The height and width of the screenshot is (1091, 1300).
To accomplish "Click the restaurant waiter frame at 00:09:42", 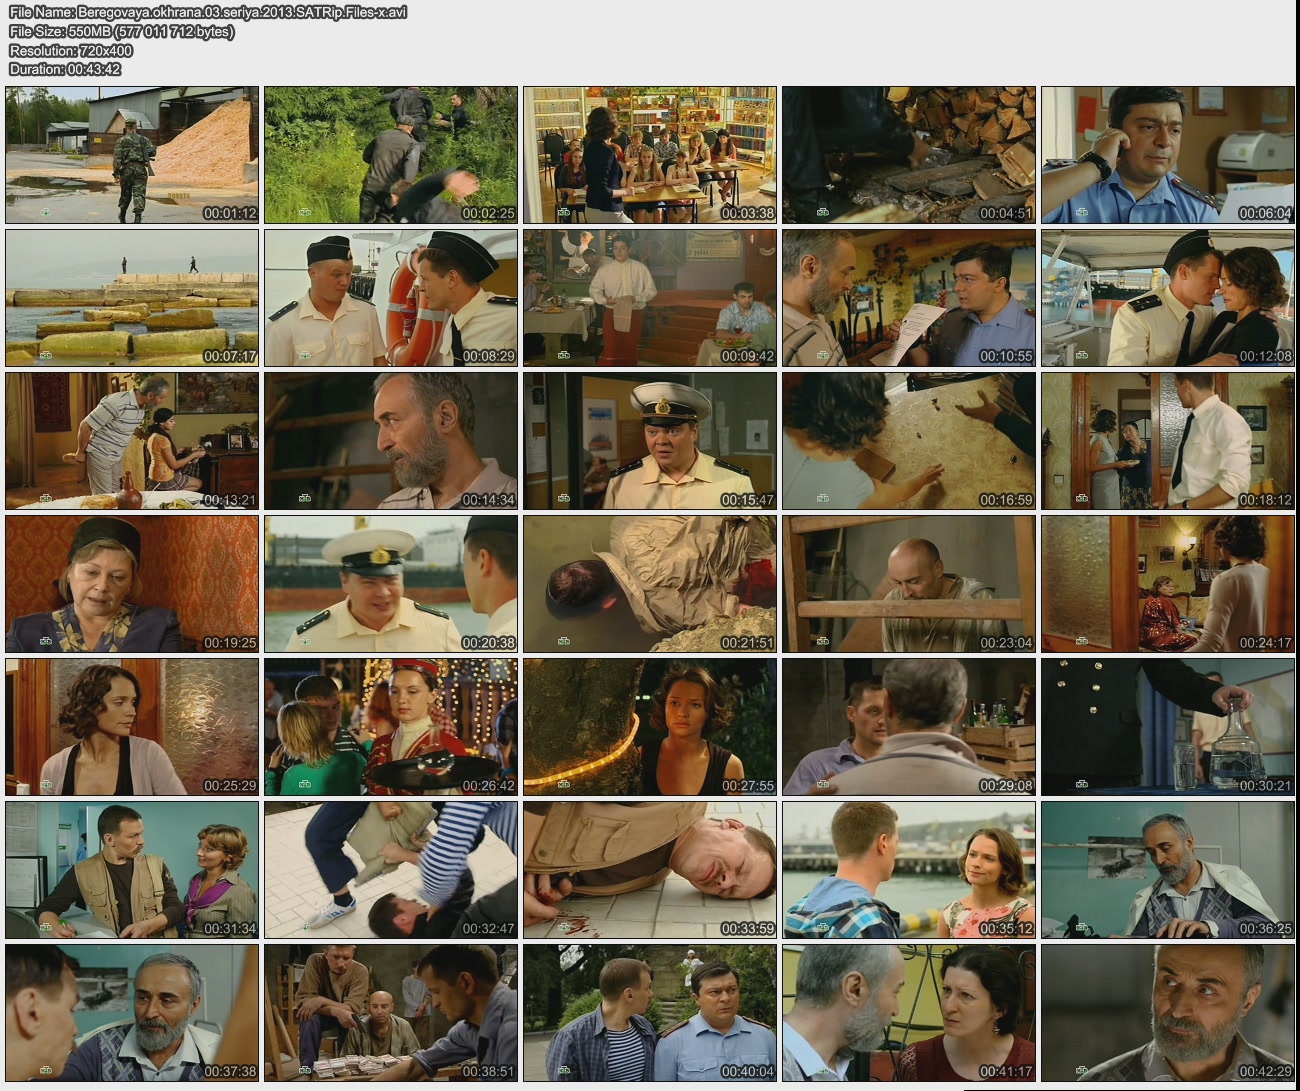I will [x=650, y=298].
